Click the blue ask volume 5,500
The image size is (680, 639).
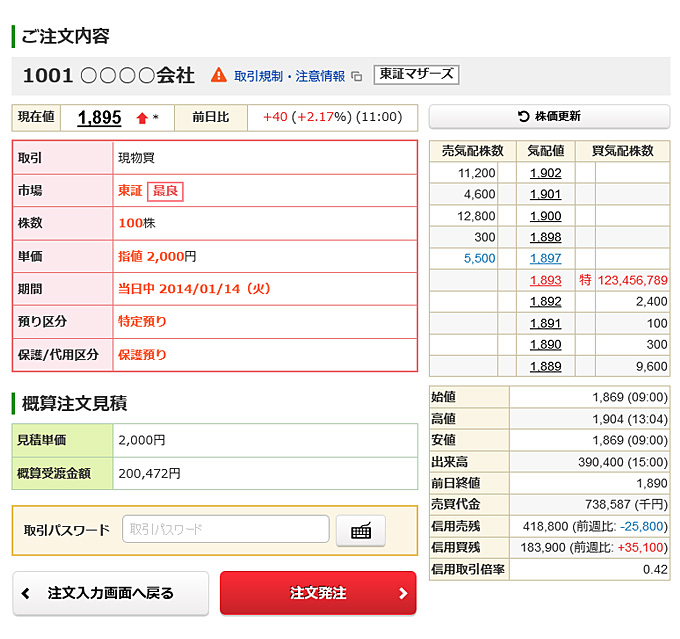coord(480,259)
